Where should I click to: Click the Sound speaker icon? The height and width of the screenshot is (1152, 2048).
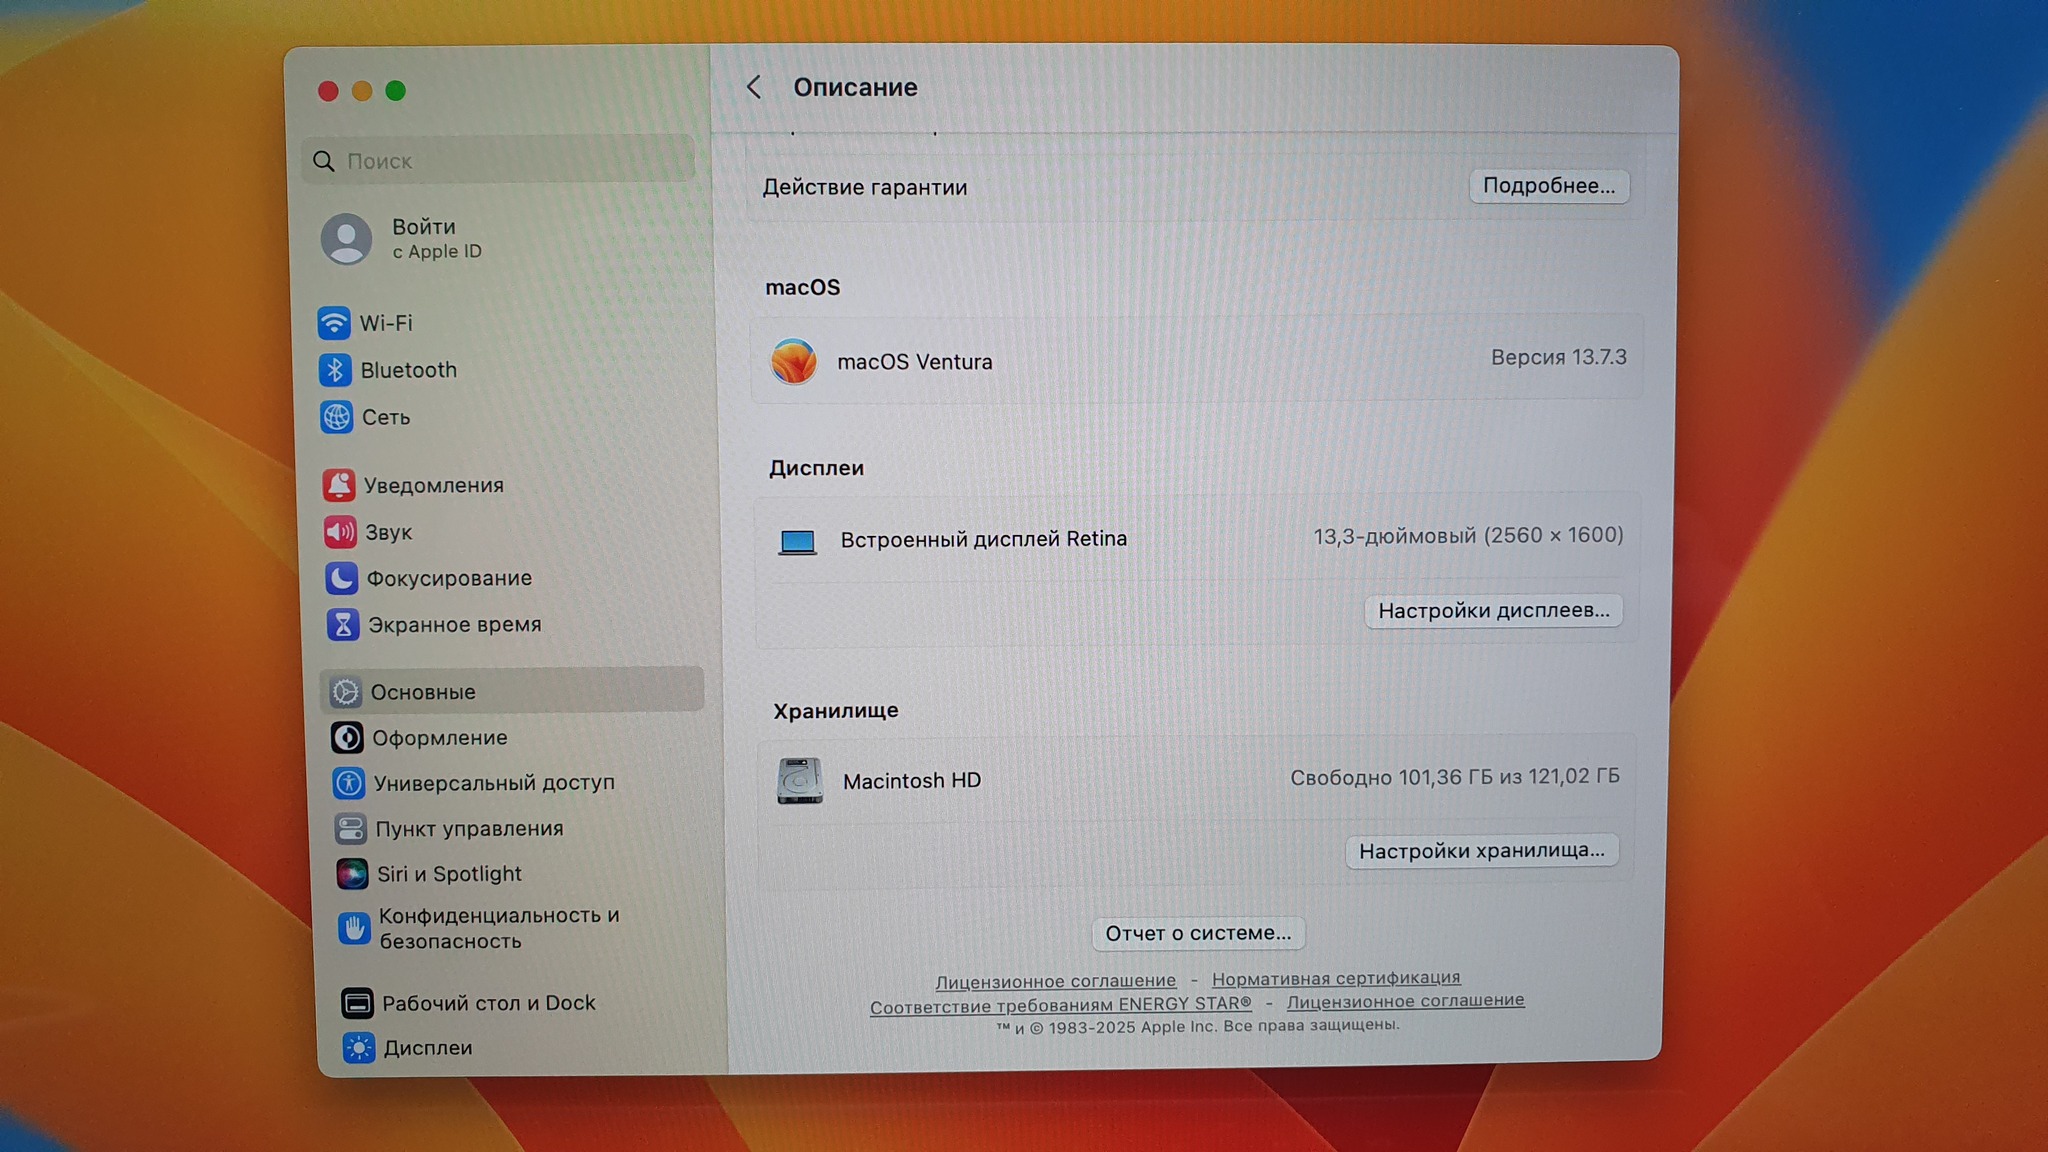pyautogui.click(x=340, y=532)
